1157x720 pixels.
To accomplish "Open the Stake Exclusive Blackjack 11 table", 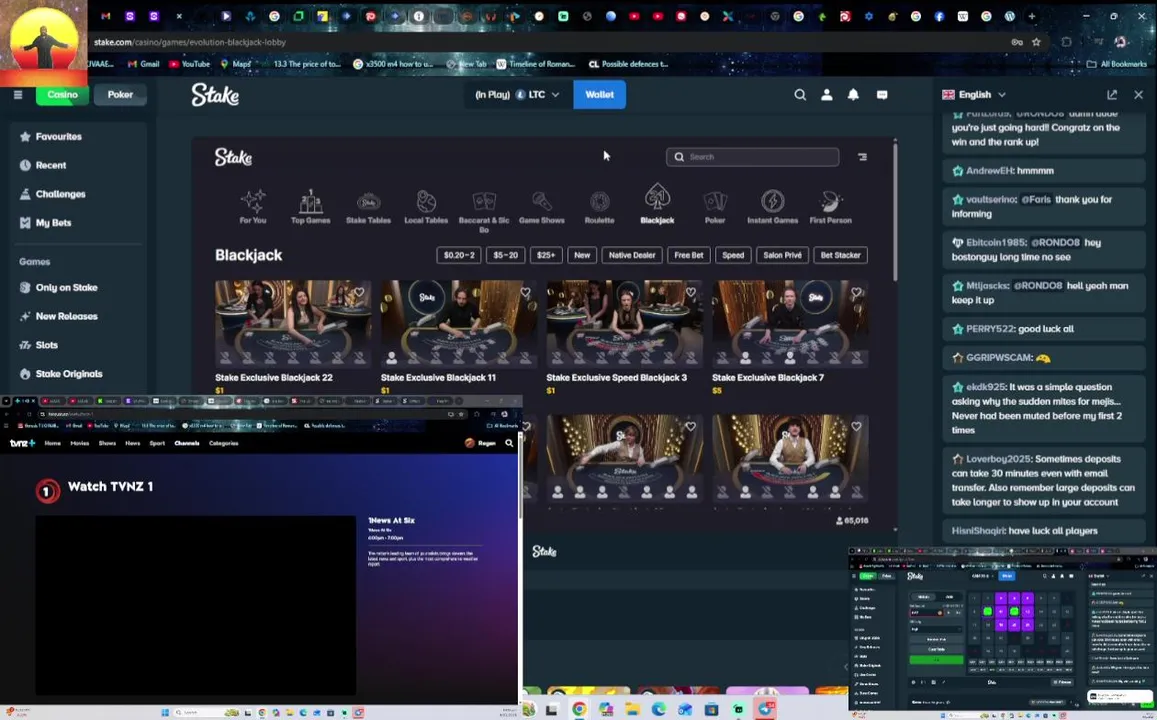I will [x=458, y=323].
